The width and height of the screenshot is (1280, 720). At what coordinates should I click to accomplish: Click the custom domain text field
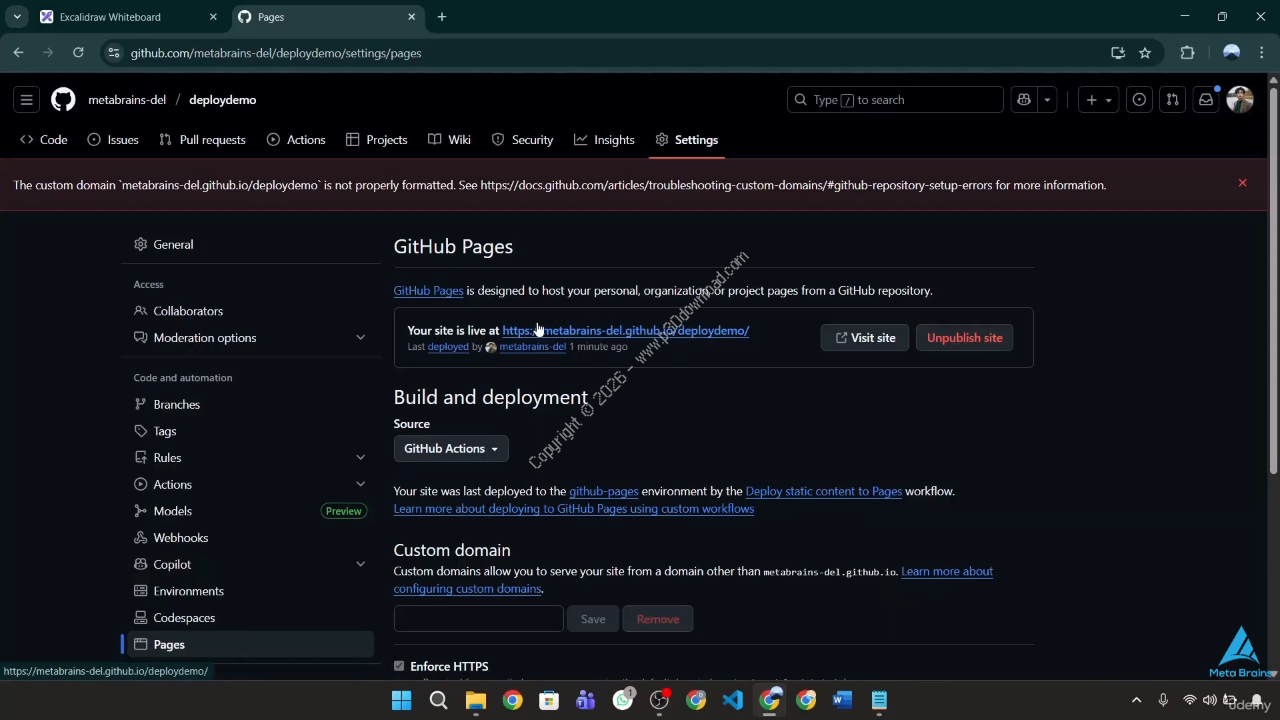pos(478,619)
